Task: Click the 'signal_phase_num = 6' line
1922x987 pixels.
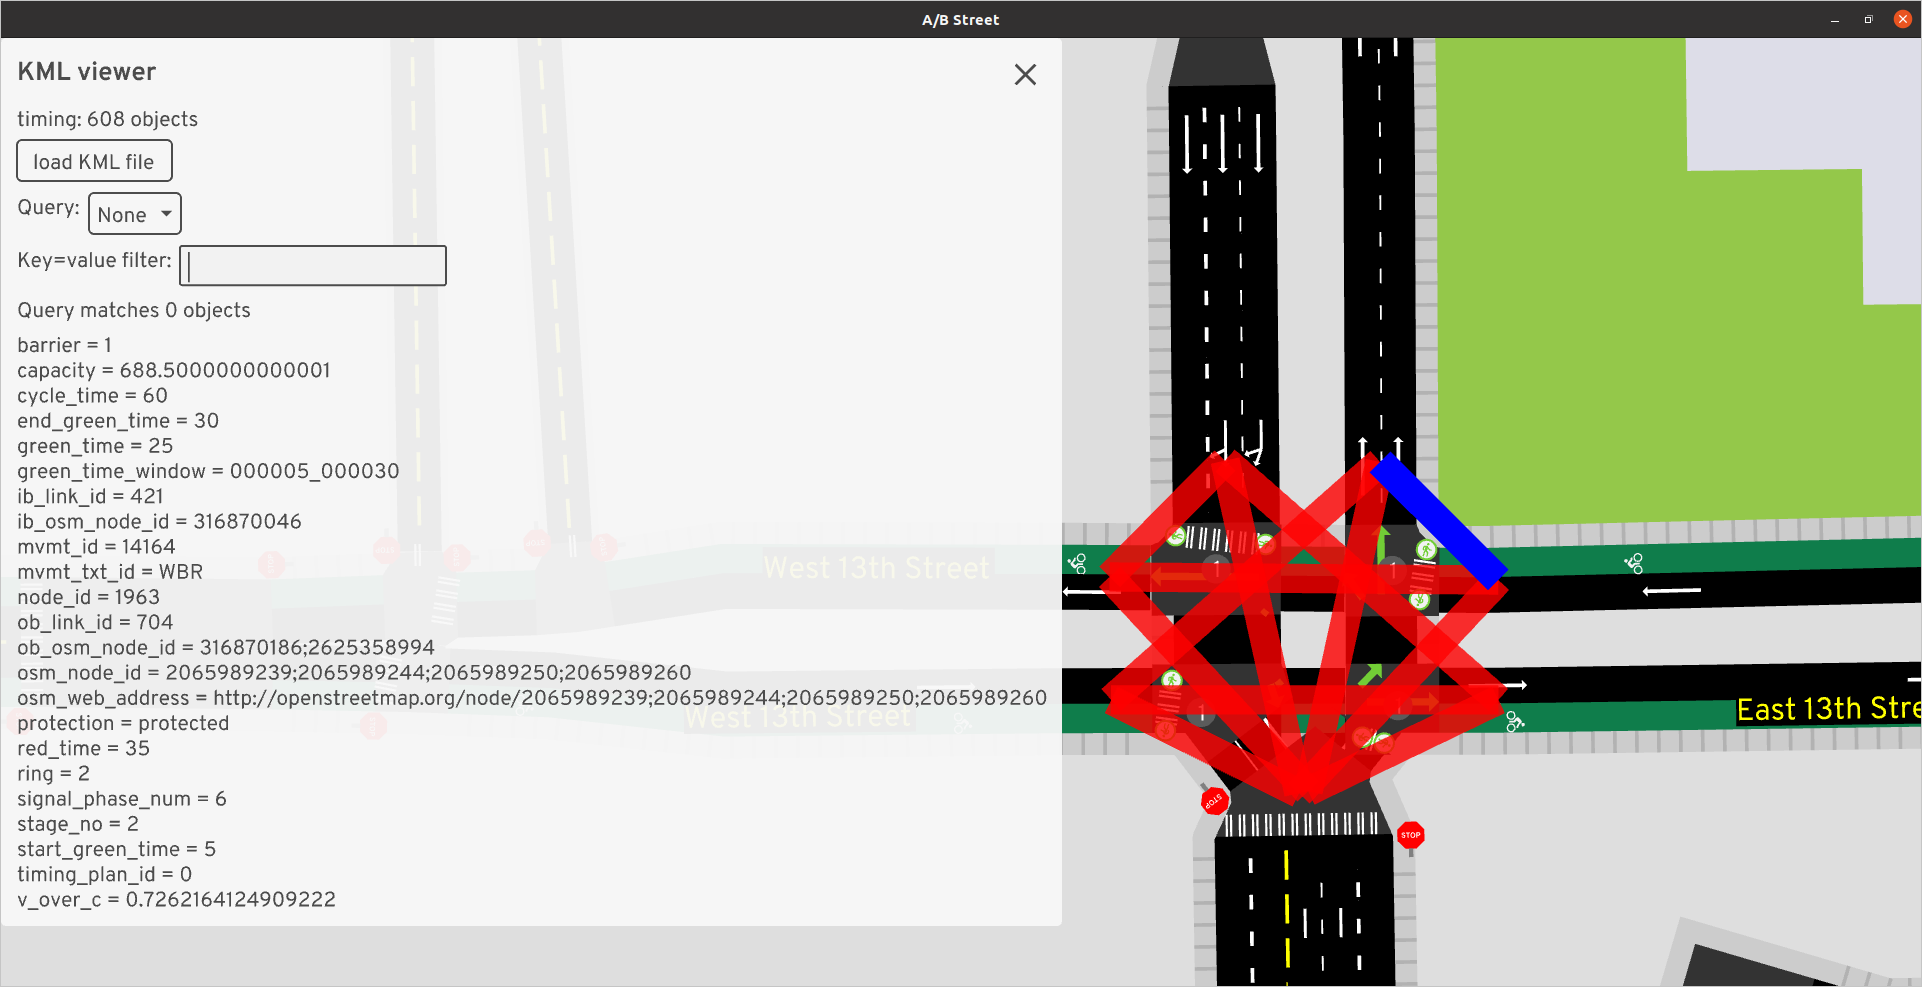Action: tap(122, 798)
